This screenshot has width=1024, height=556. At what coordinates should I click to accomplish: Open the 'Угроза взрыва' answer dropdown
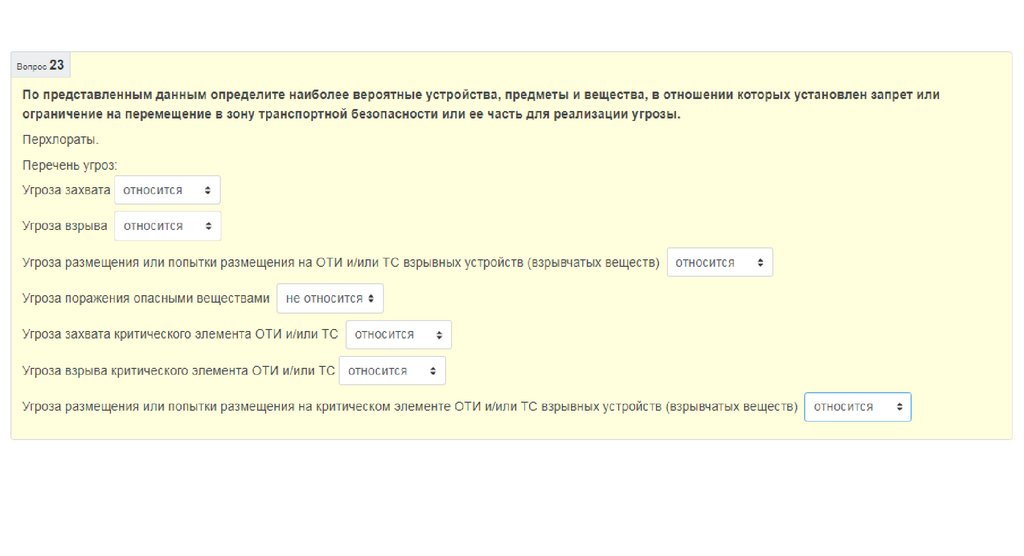pos(167,226)
